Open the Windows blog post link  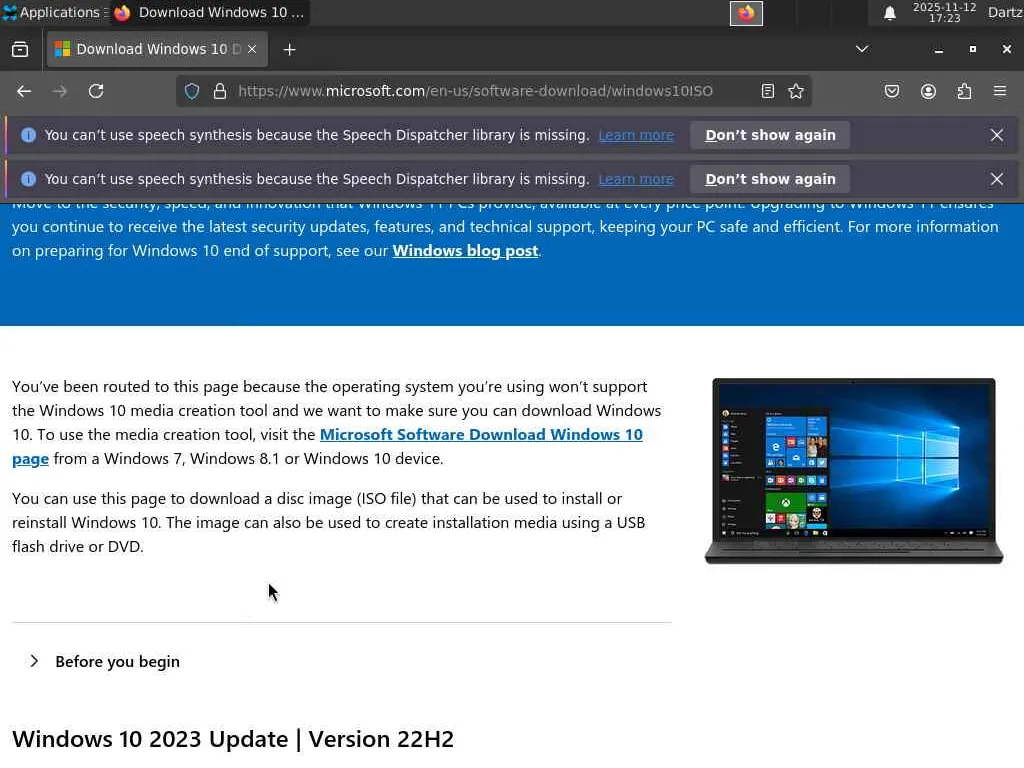[465, 251]
